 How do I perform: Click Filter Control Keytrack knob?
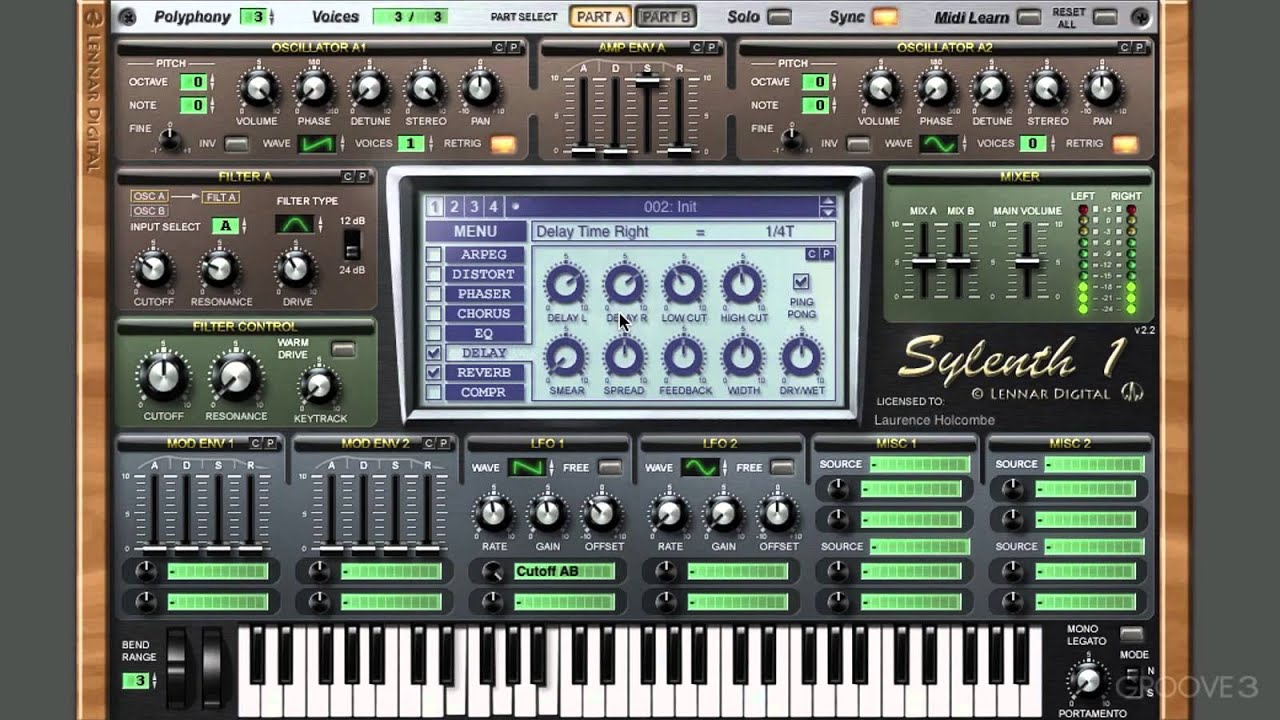[x=318, y=386]
